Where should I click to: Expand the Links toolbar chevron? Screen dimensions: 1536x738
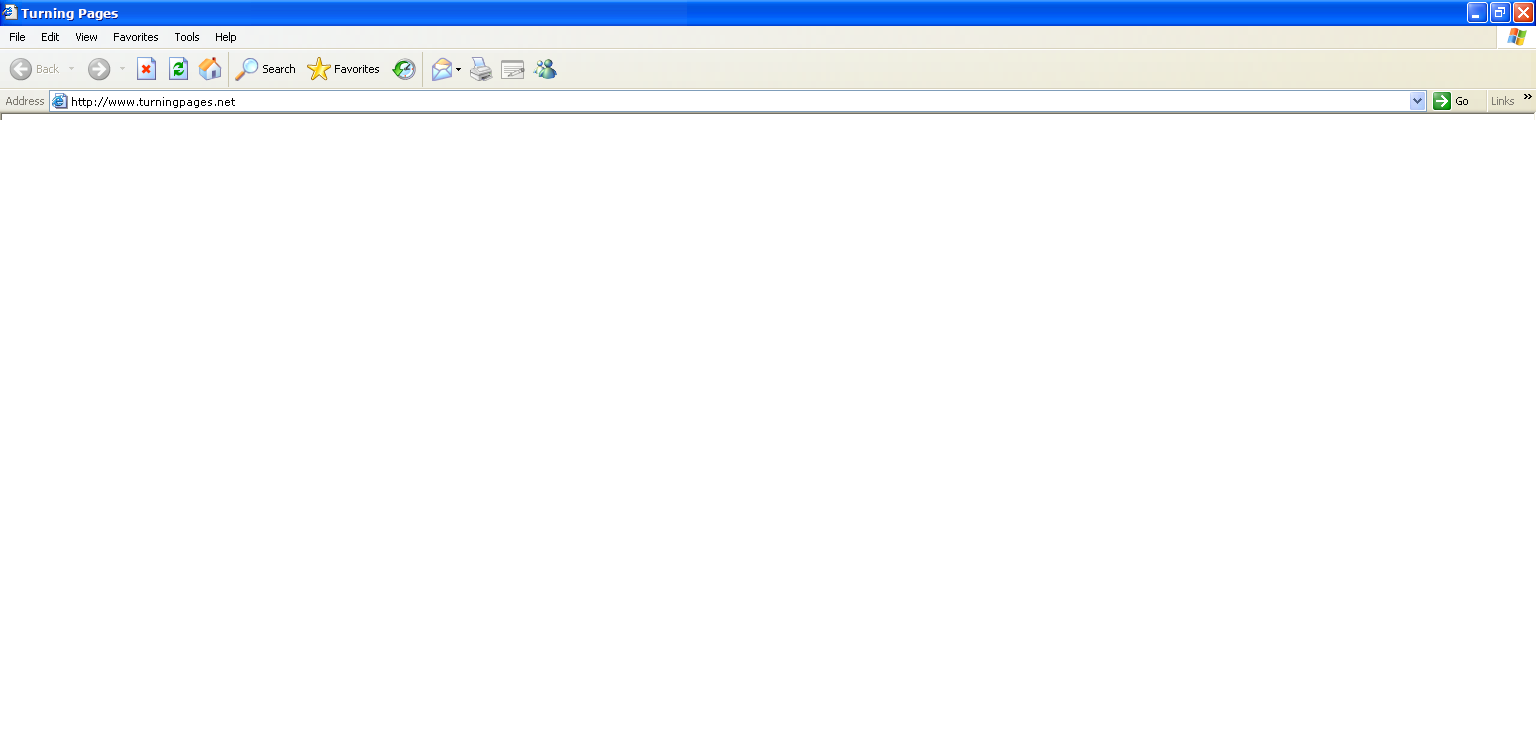click(1527, 98)
